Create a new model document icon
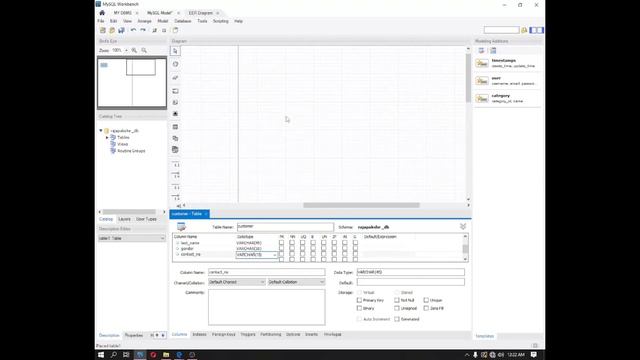This screenshot has height=360, width=640. pos(103,30)
